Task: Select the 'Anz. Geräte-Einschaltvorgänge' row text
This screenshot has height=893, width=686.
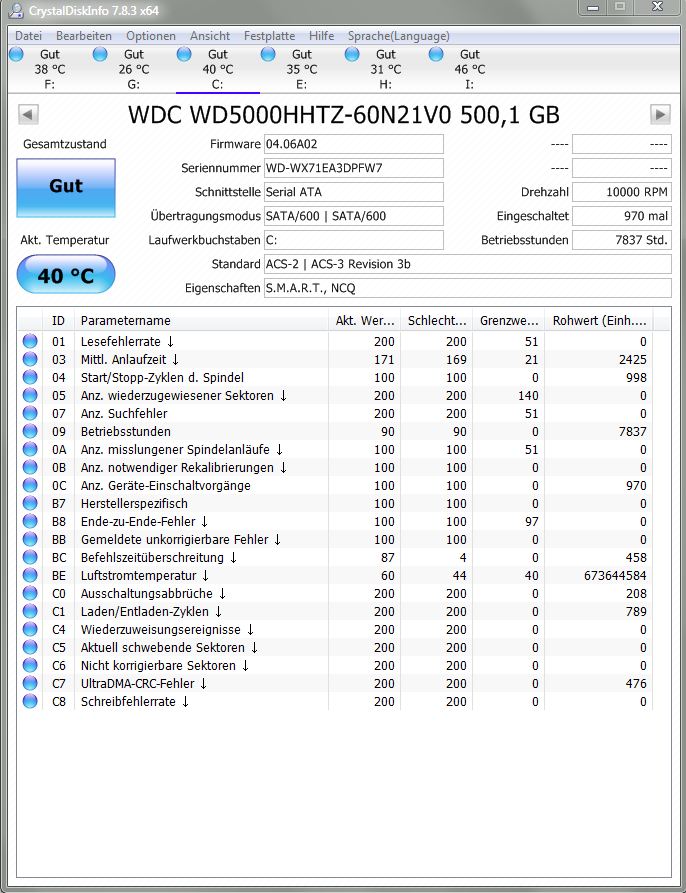Action: 166,485
